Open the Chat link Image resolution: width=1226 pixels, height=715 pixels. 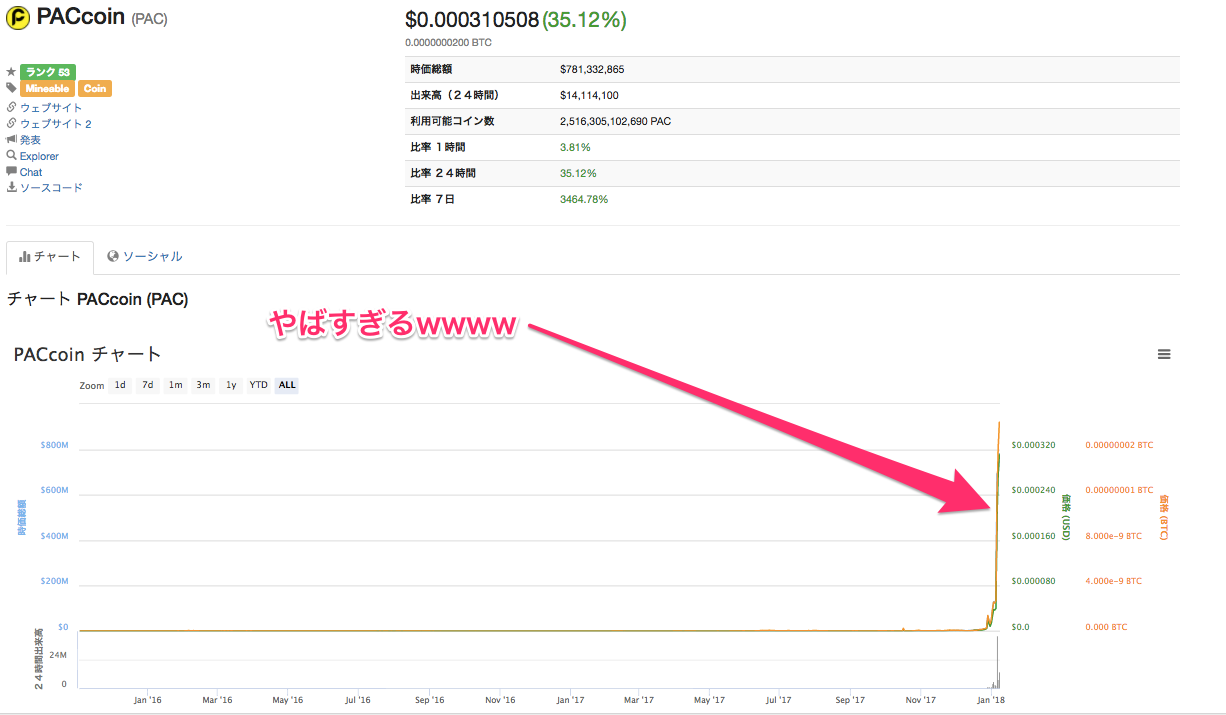point(31,172)
